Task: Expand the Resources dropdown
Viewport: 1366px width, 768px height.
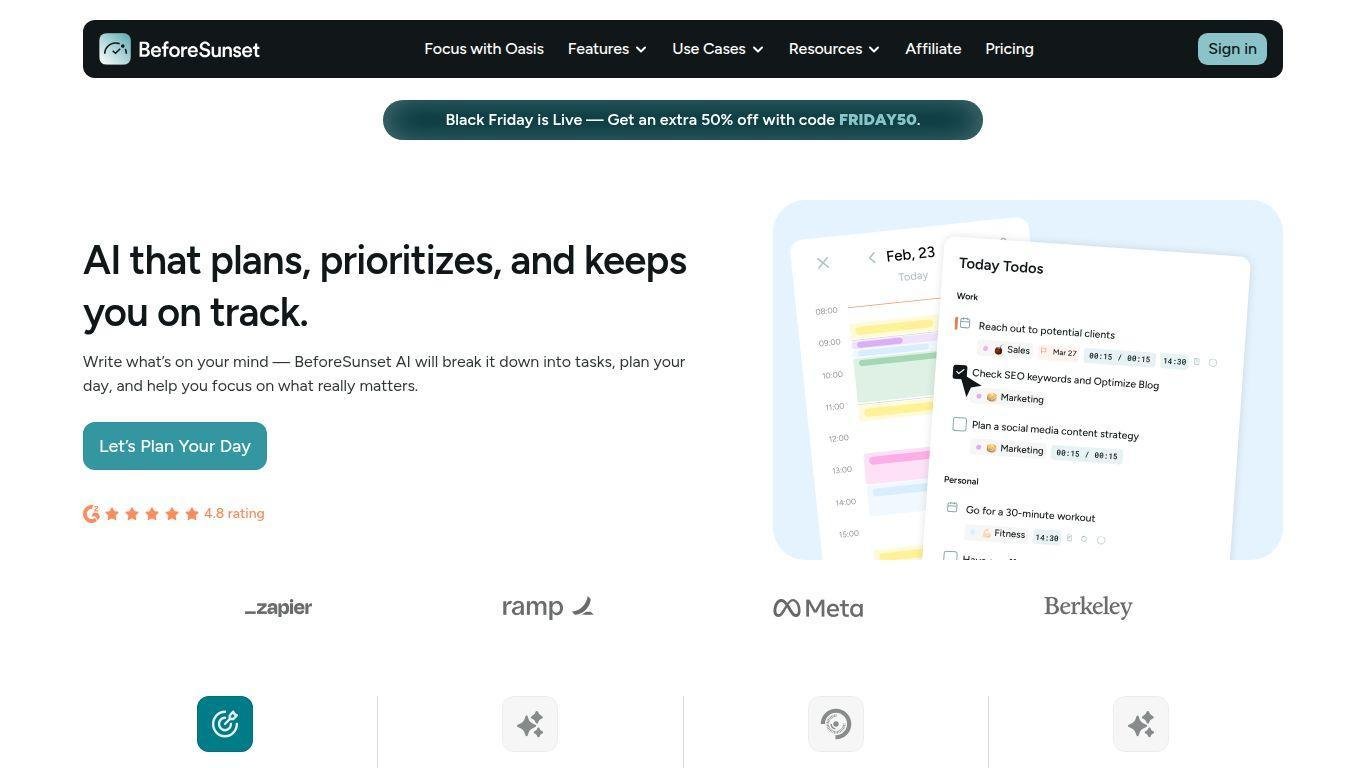Action: point(833,49)
